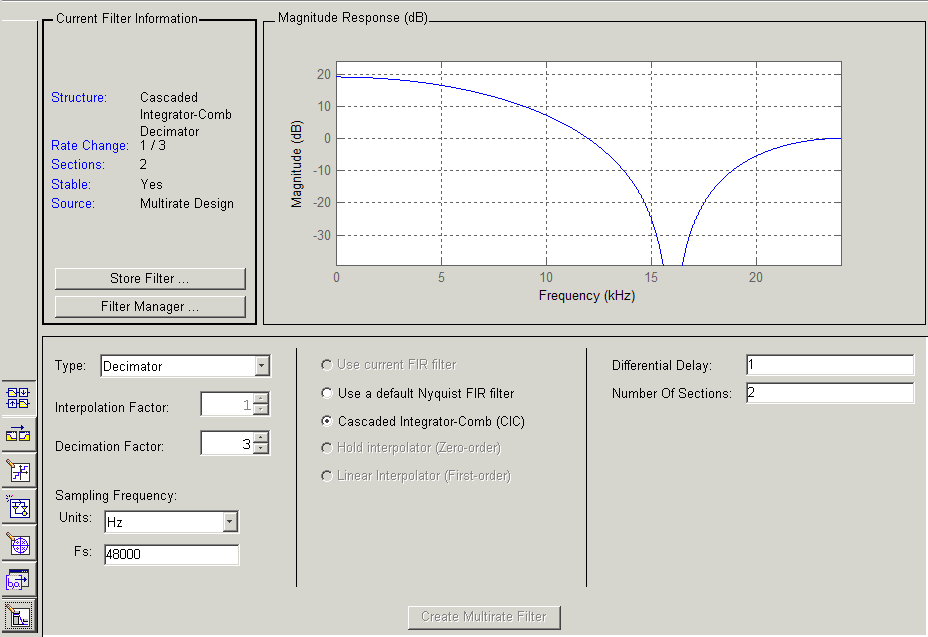Click the 'Magnitude (dB)' axis label
928x637 pixels.
tap(297, 164)
